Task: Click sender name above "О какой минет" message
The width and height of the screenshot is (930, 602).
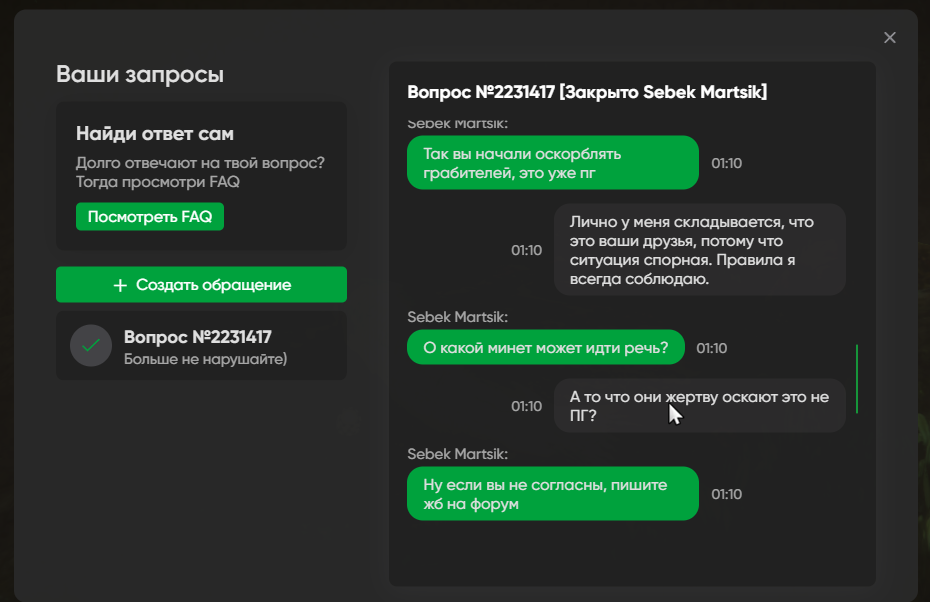Action: point(457,317)
